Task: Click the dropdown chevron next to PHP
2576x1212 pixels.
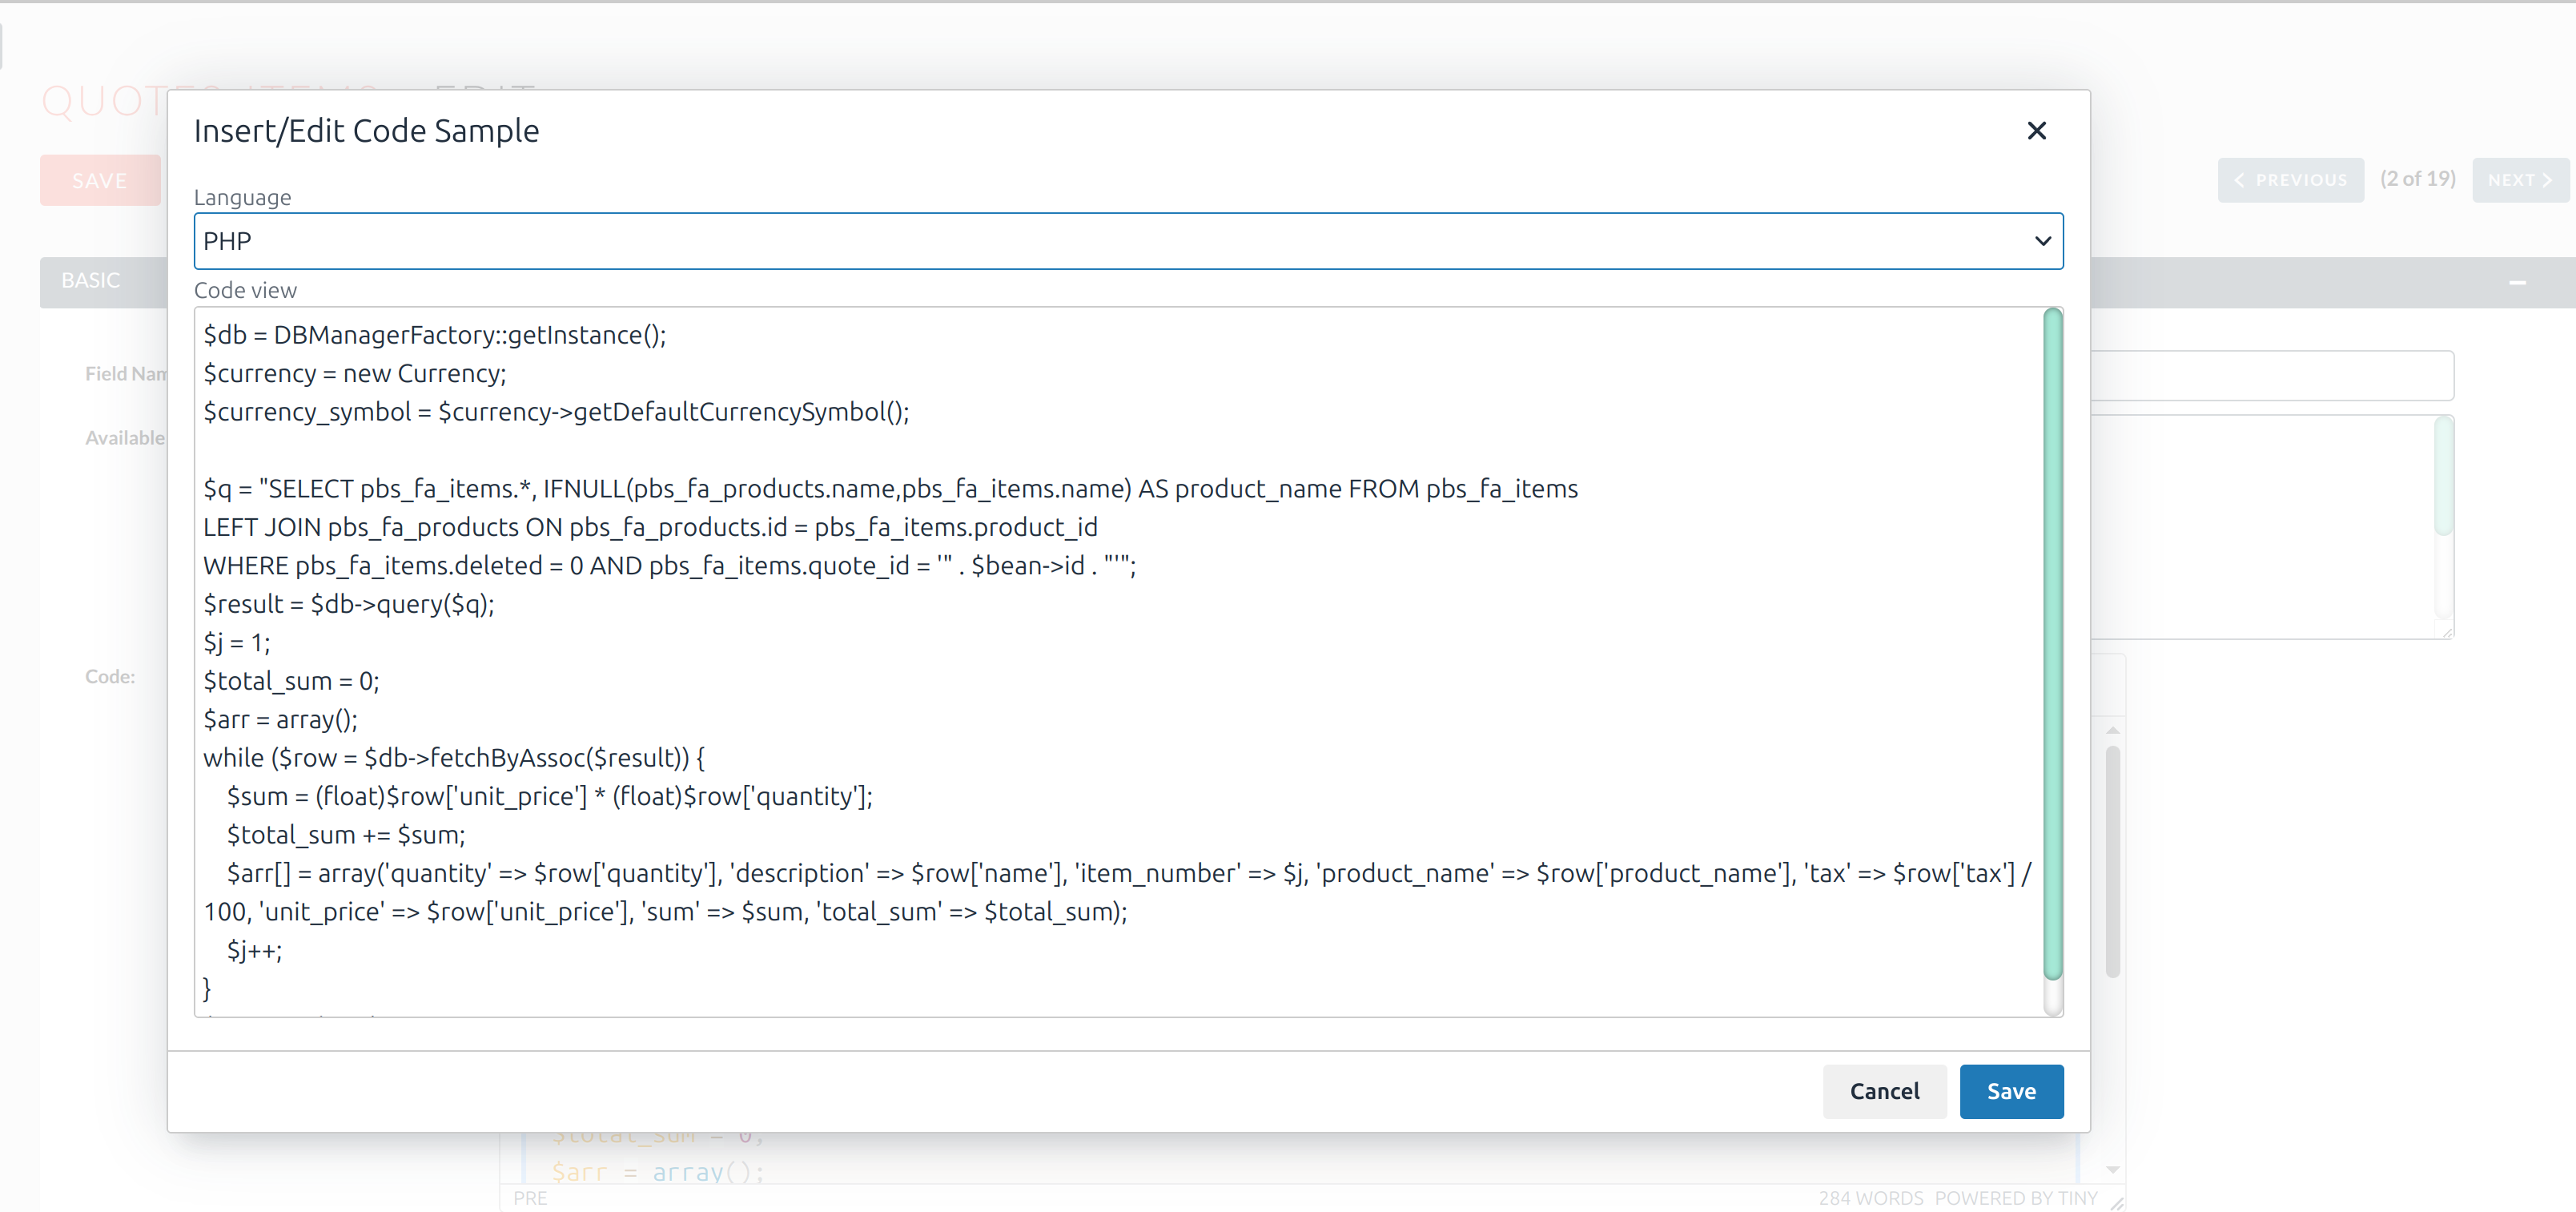Action: tap(2044, 240)
